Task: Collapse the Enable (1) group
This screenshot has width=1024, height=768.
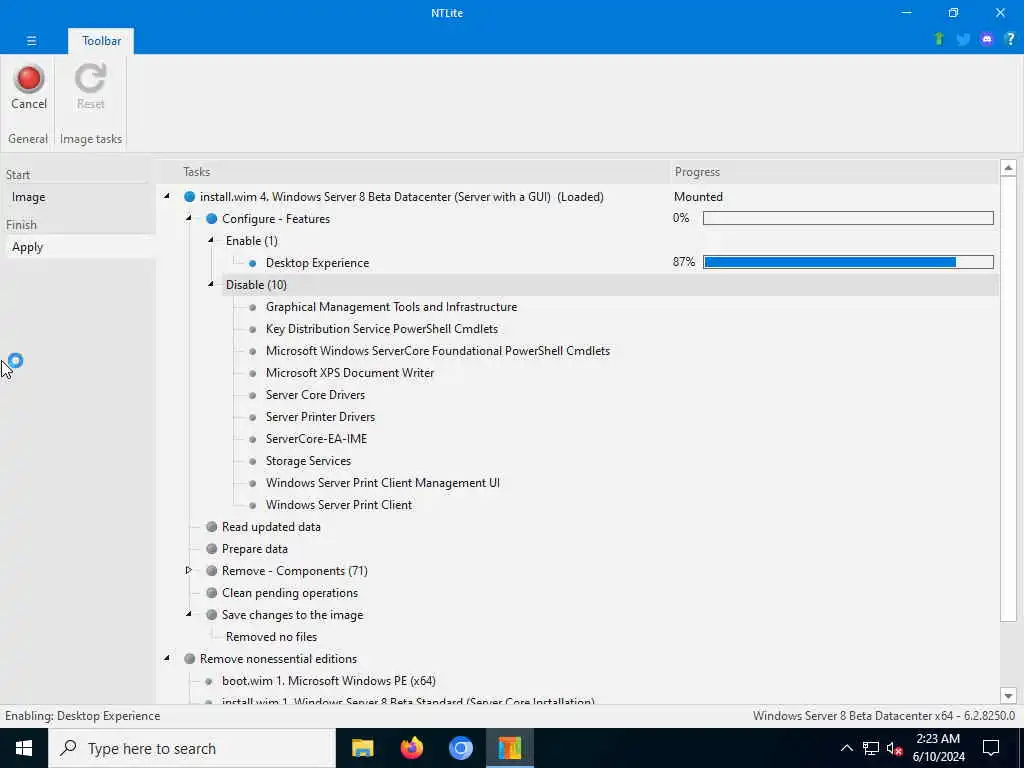Action: pos(211,240)
